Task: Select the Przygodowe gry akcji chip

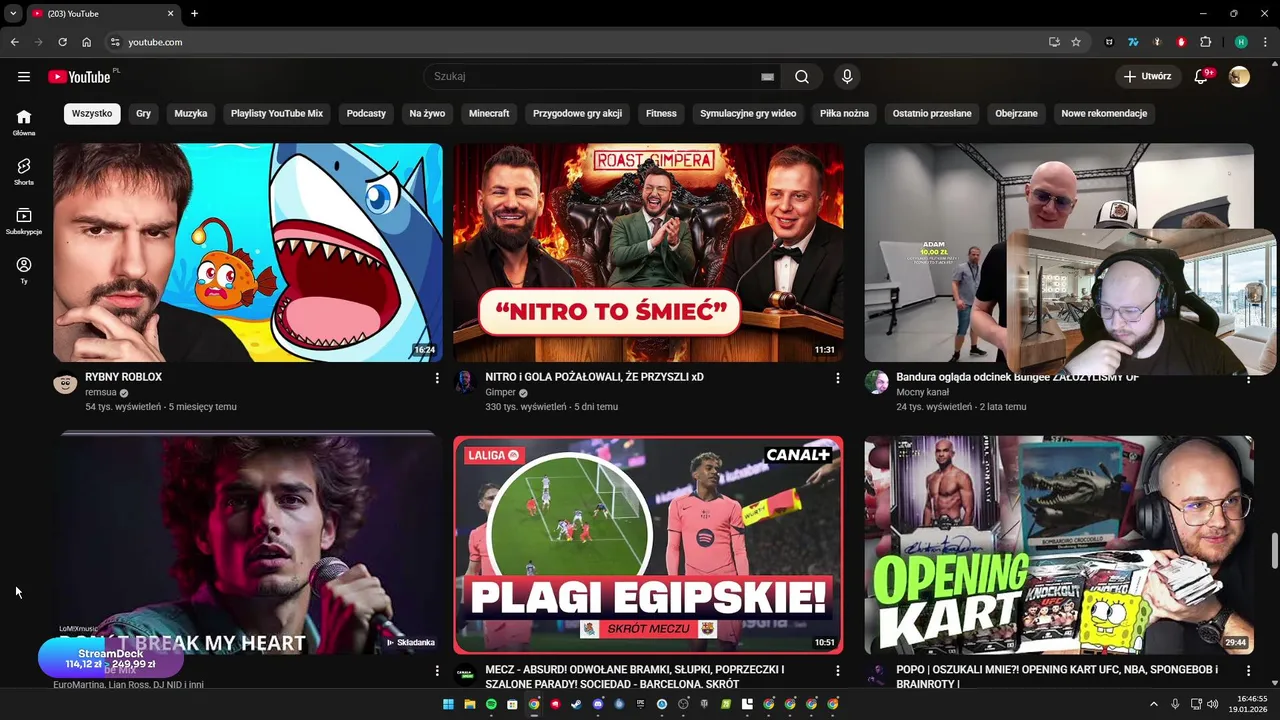Action: pyautogui.click(x=577, y=114)
